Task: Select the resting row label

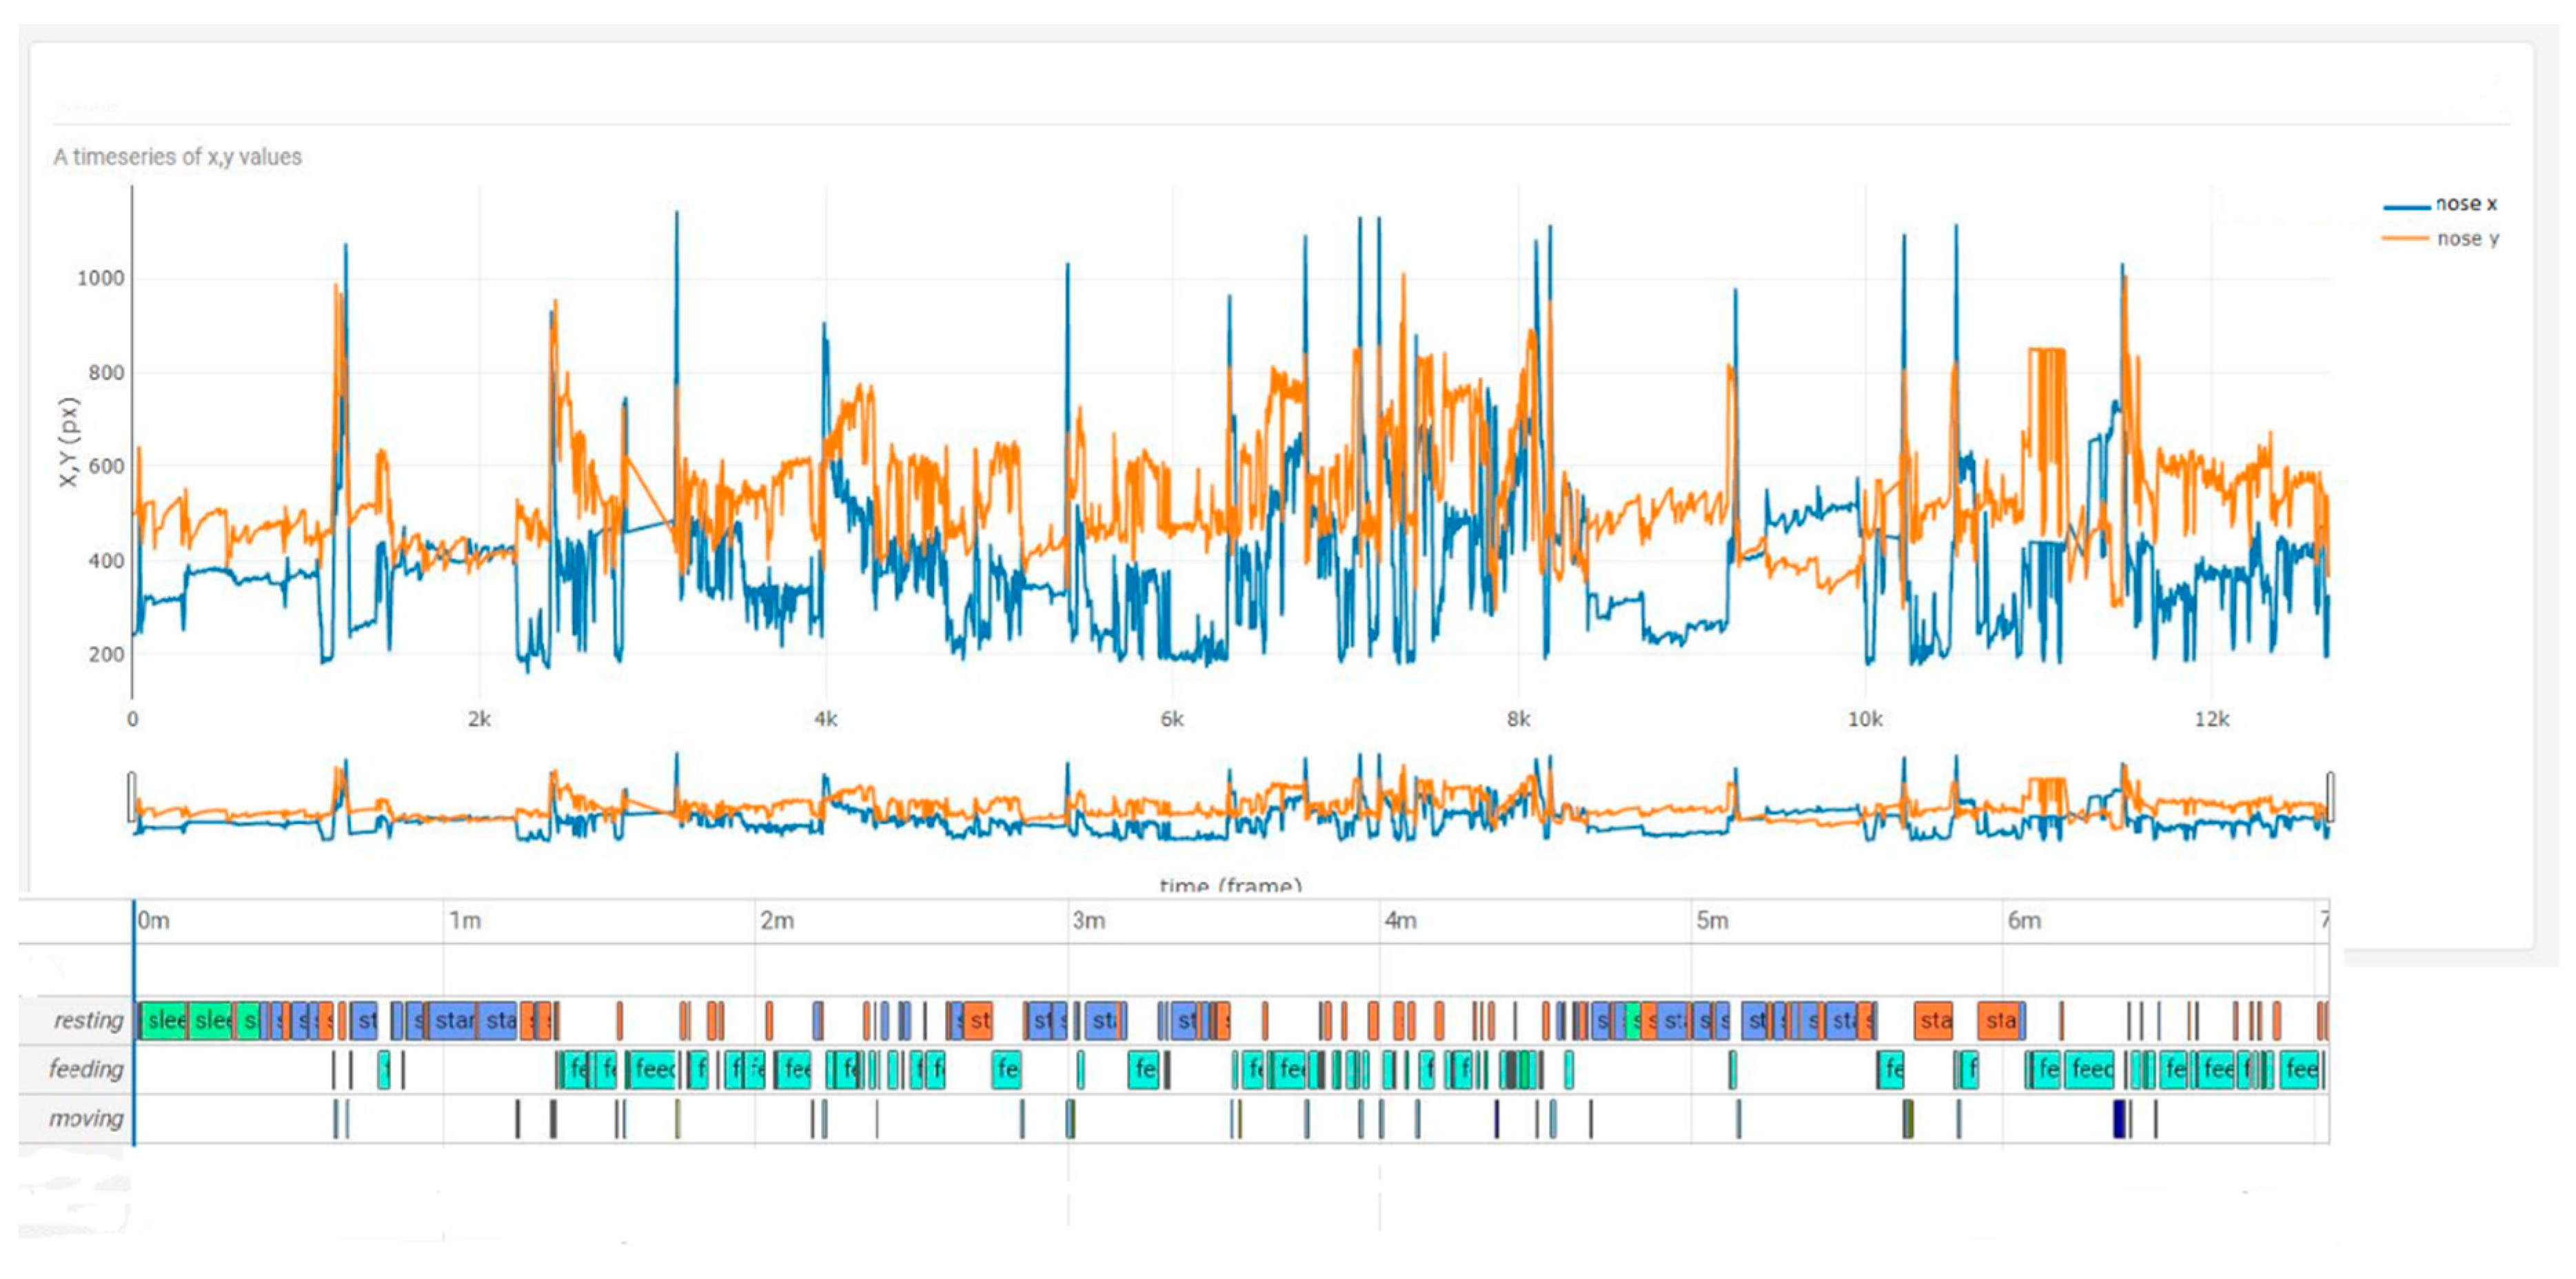Action: point(88,1020)
